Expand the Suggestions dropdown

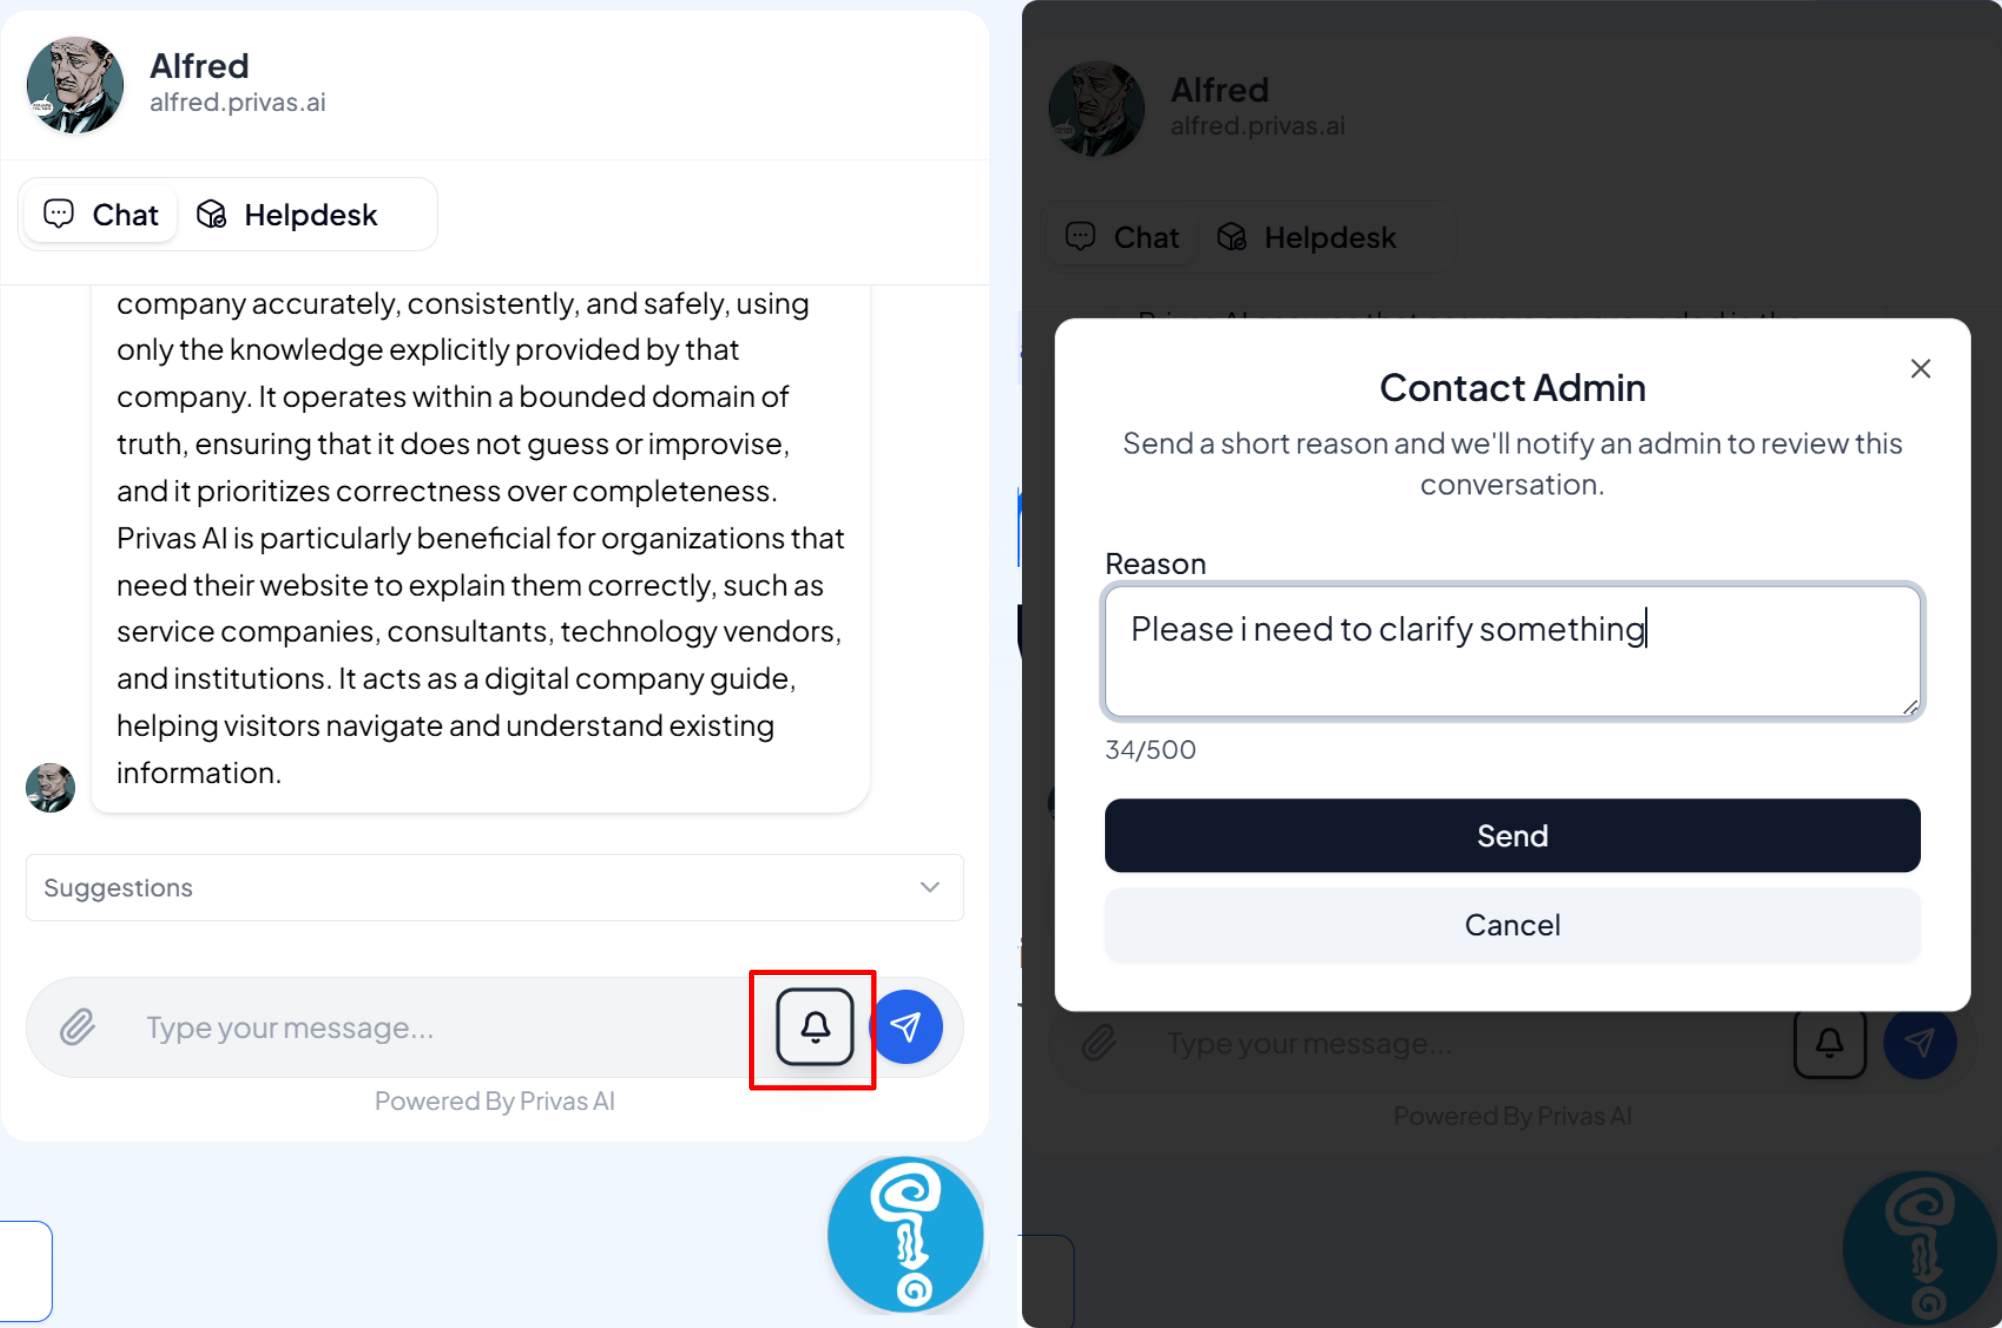(494, 887)
